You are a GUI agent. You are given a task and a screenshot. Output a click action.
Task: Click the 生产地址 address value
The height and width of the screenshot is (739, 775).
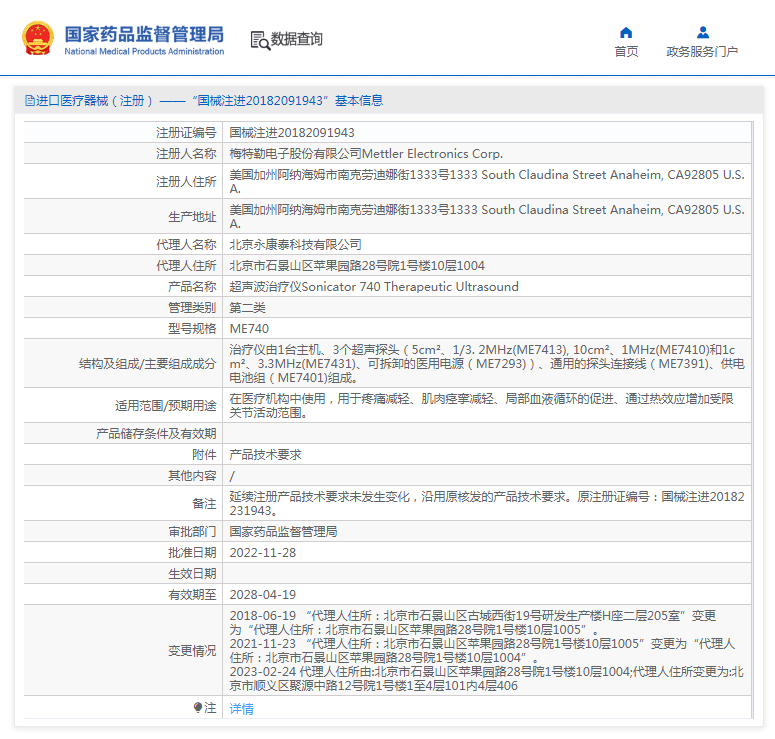pyautogui.click(x=487, y=217)
